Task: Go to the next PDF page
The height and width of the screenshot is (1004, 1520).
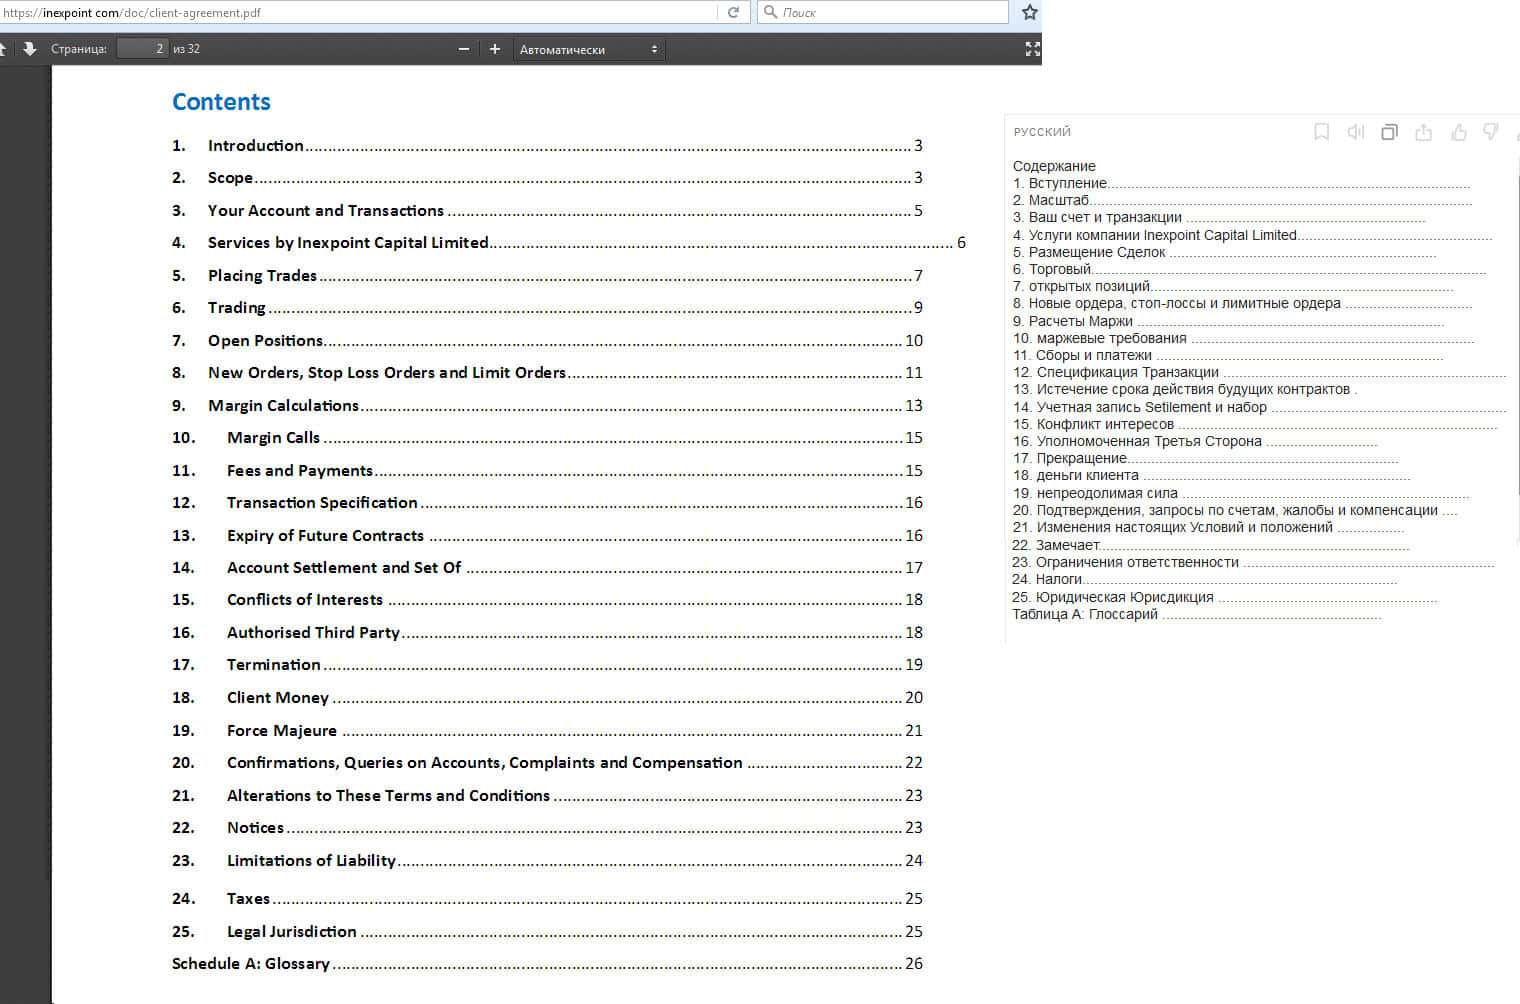Action: pyautogui.click(x=29, y=49)
